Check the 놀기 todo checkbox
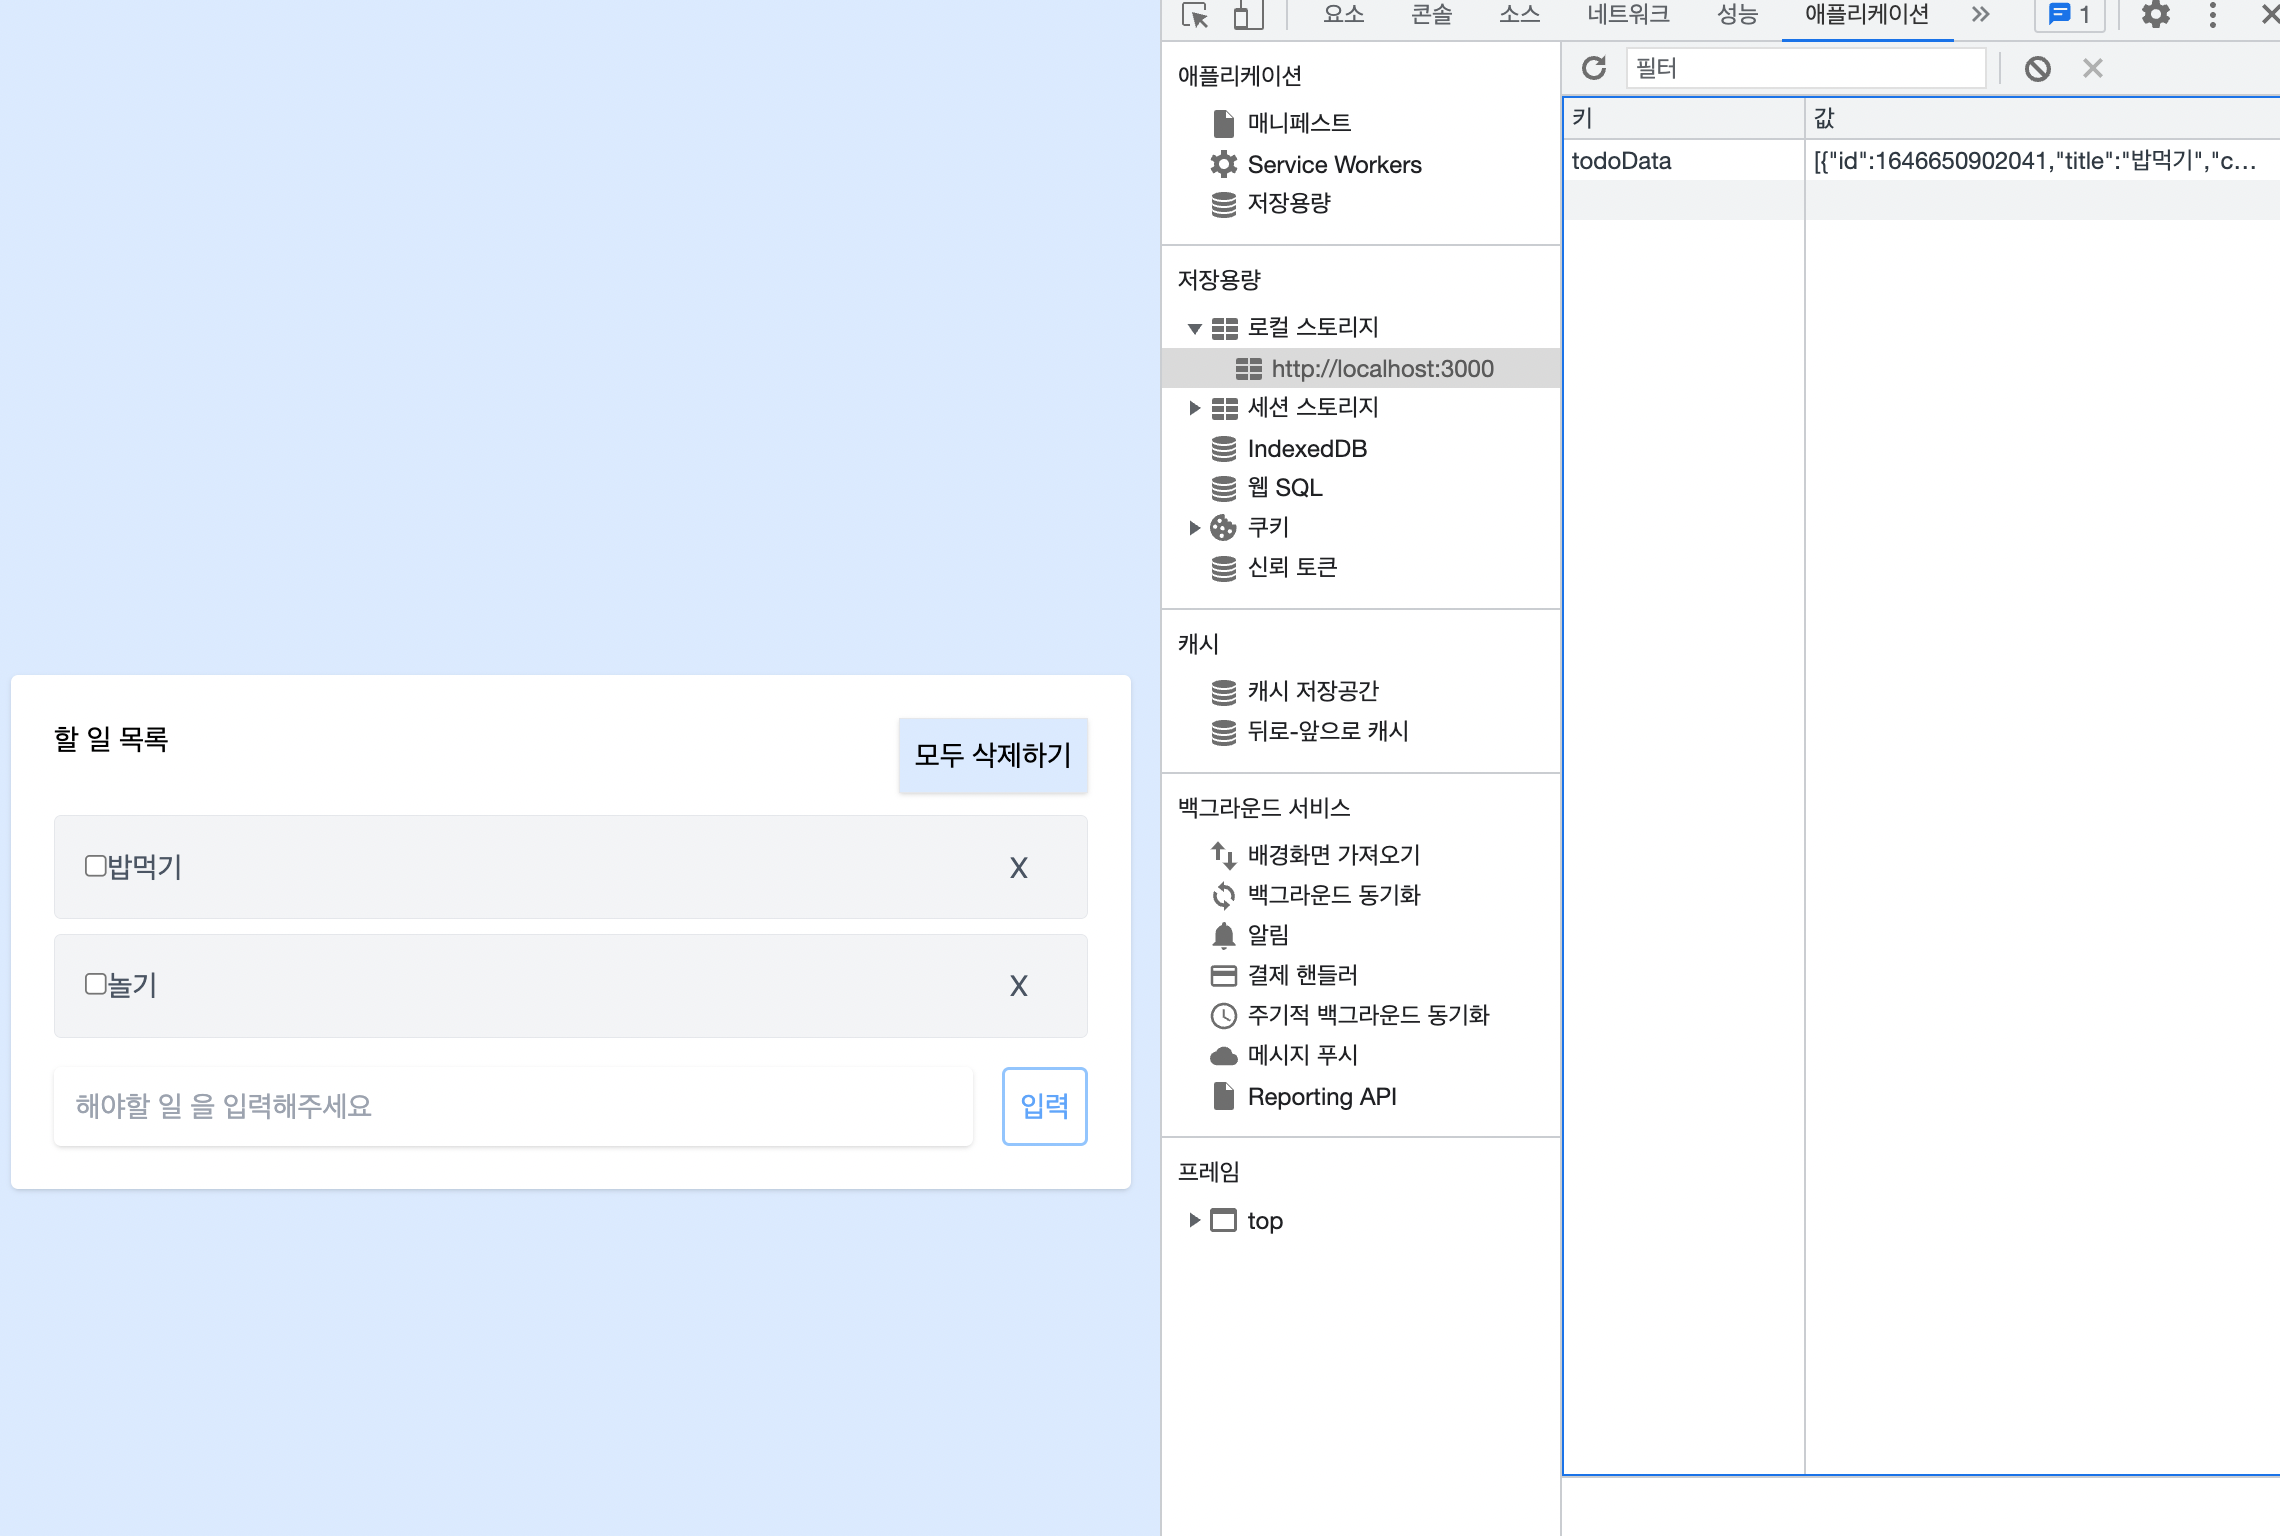Screen dimensions: 2280x1536 tap(95, 984)
